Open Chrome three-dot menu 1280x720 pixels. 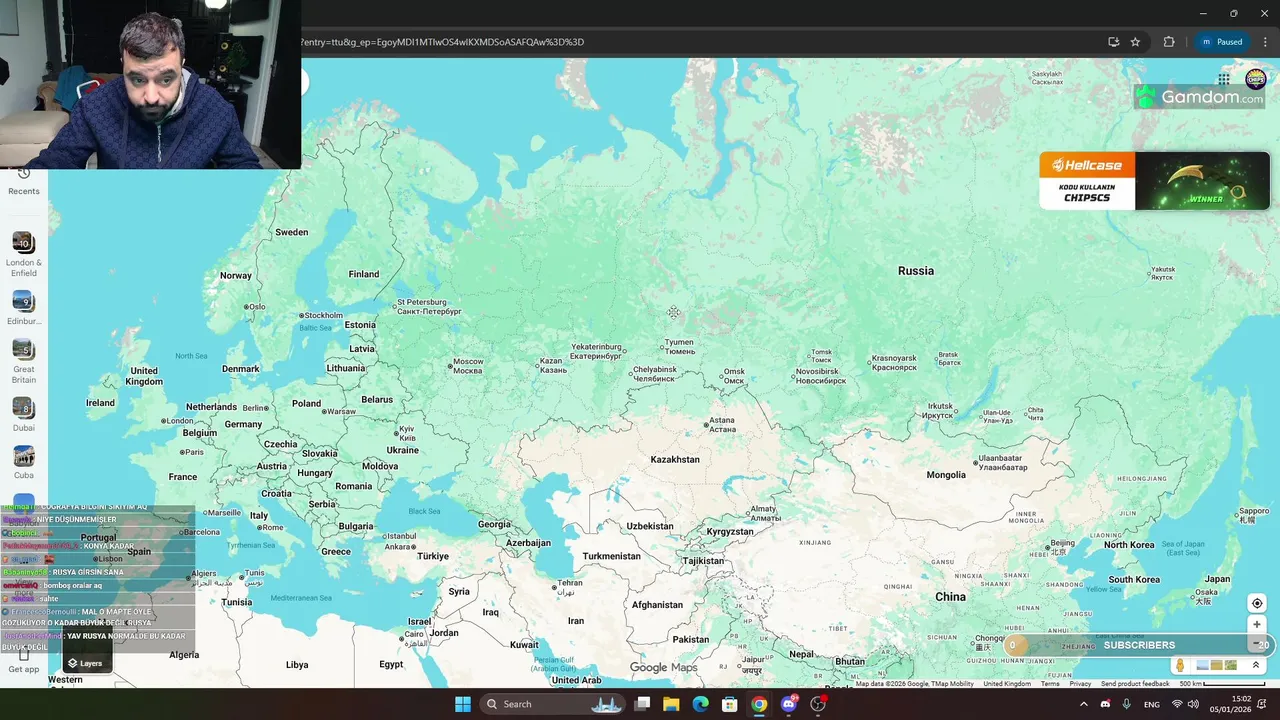click(x=1265, y=42)
